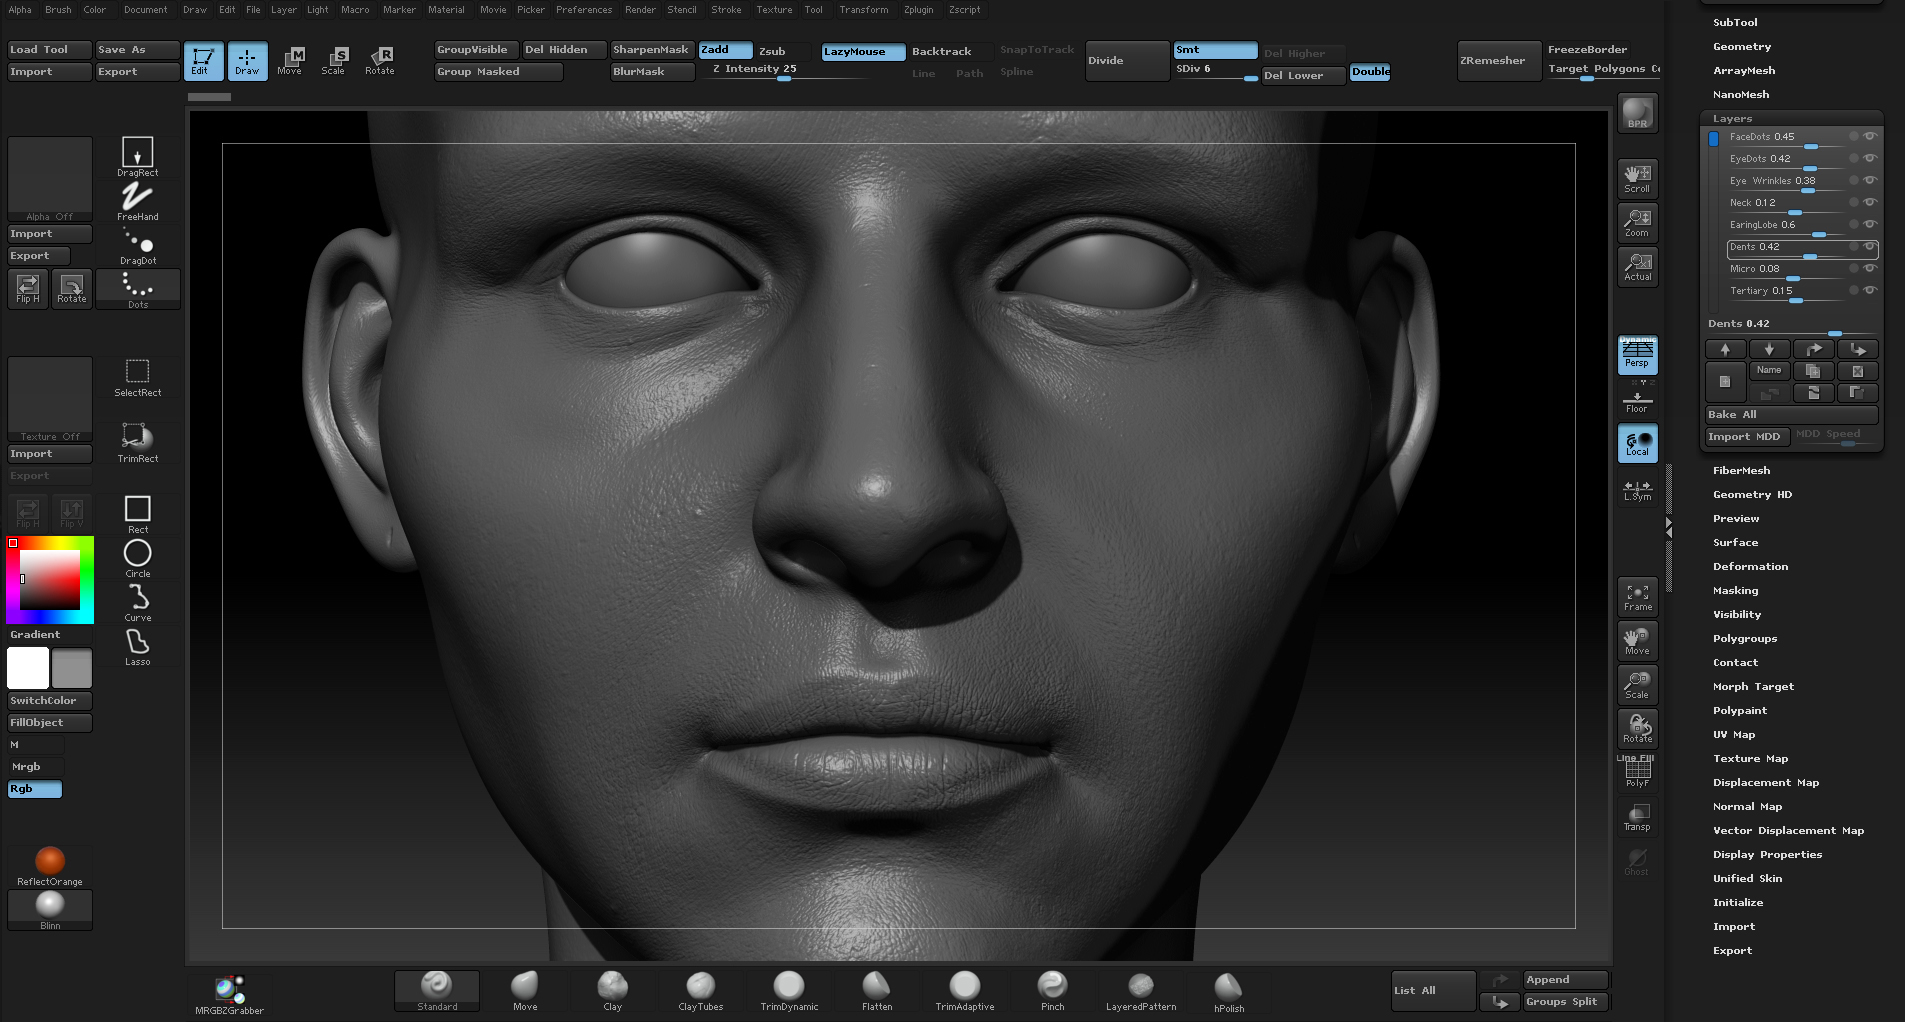Expand the Masking section

coord(1735,590)
